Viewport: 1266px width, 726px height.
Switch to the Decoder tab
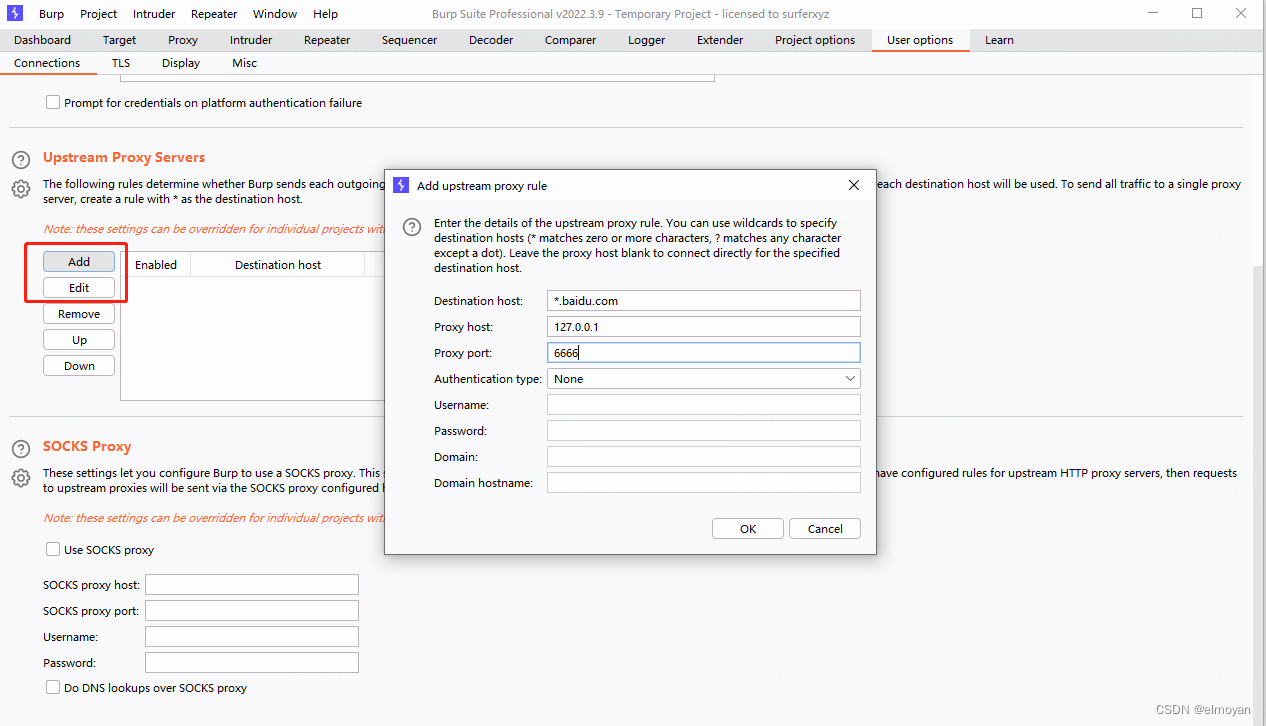(491, 40)
